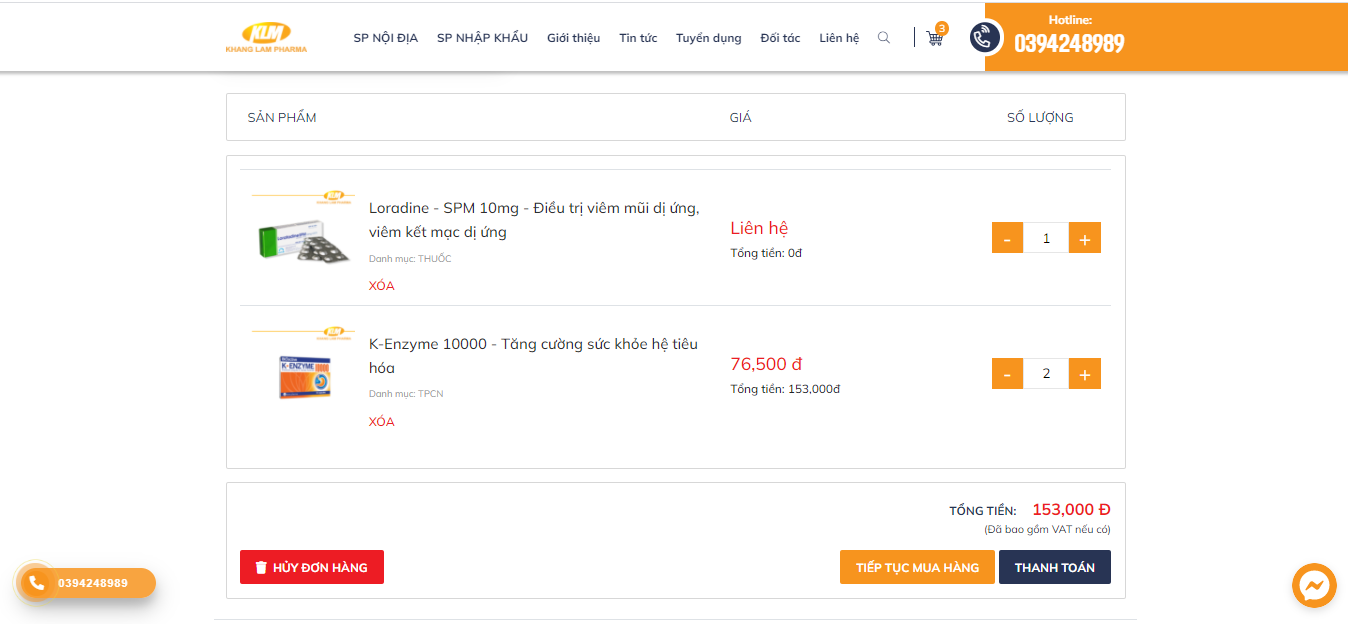
Task: Click TIẾP TỤC MUA HÀNG button
Action: (917, 567)
